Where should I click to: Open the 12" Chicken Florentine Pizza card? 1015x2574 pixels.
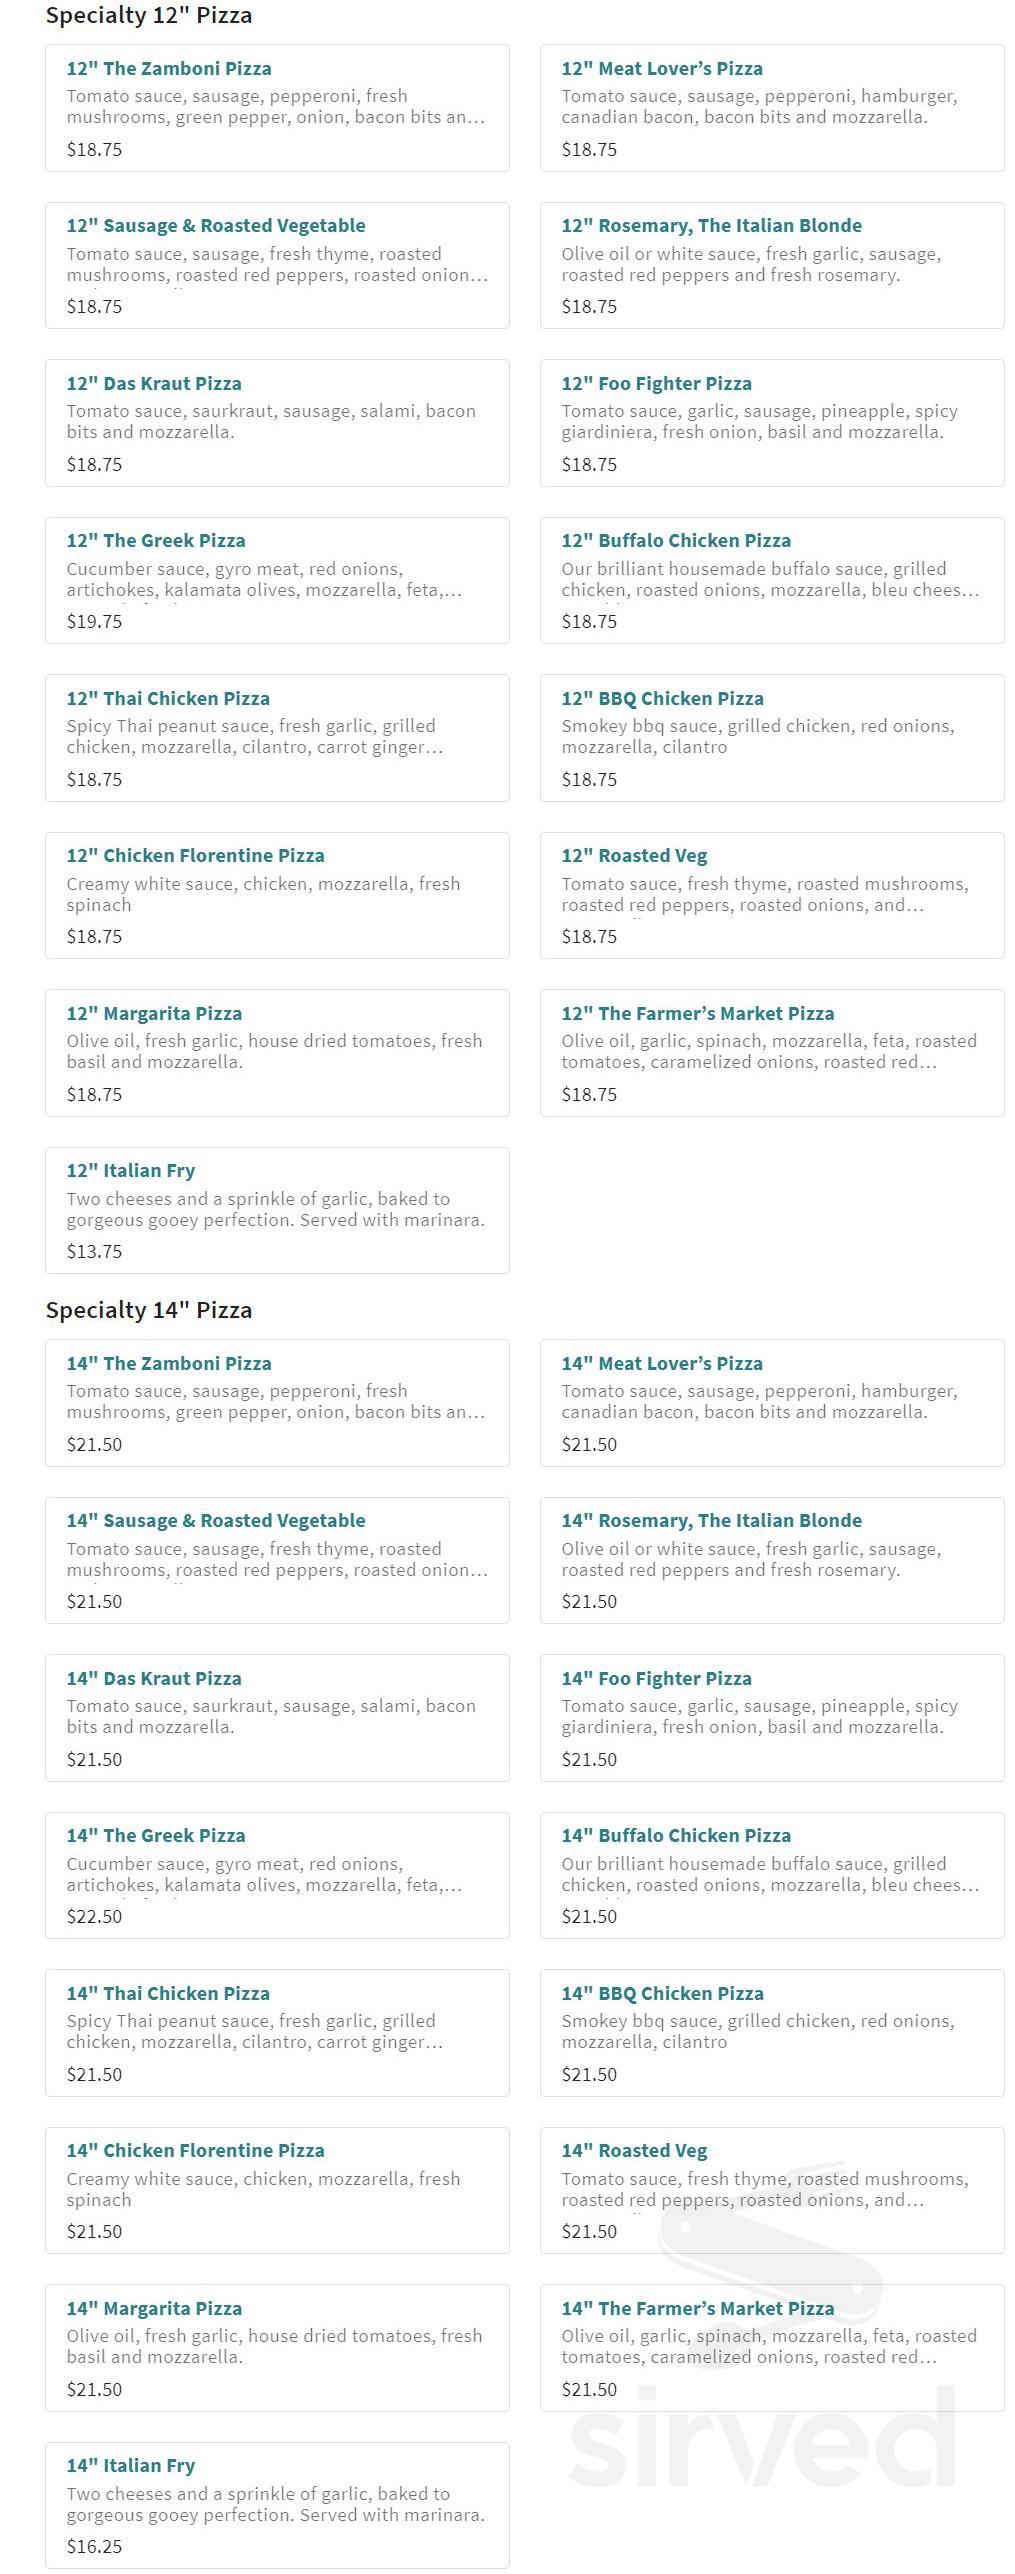(195, 856)
